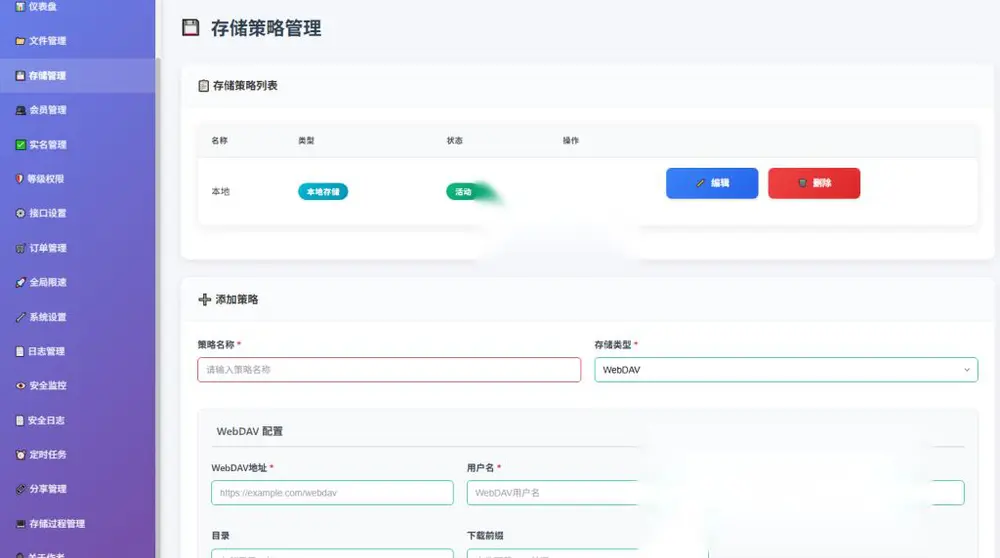Open the 会员管理 user icon
1000x558 pixels.
(x=20, y=110)
